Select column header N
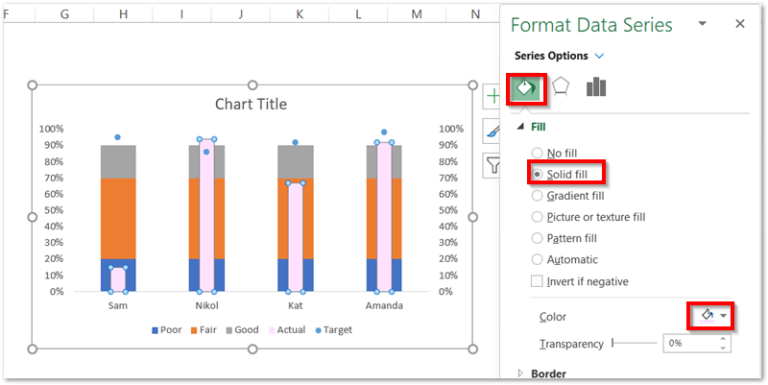Screen dimensions: 768x385 click(x=475, y=15)
